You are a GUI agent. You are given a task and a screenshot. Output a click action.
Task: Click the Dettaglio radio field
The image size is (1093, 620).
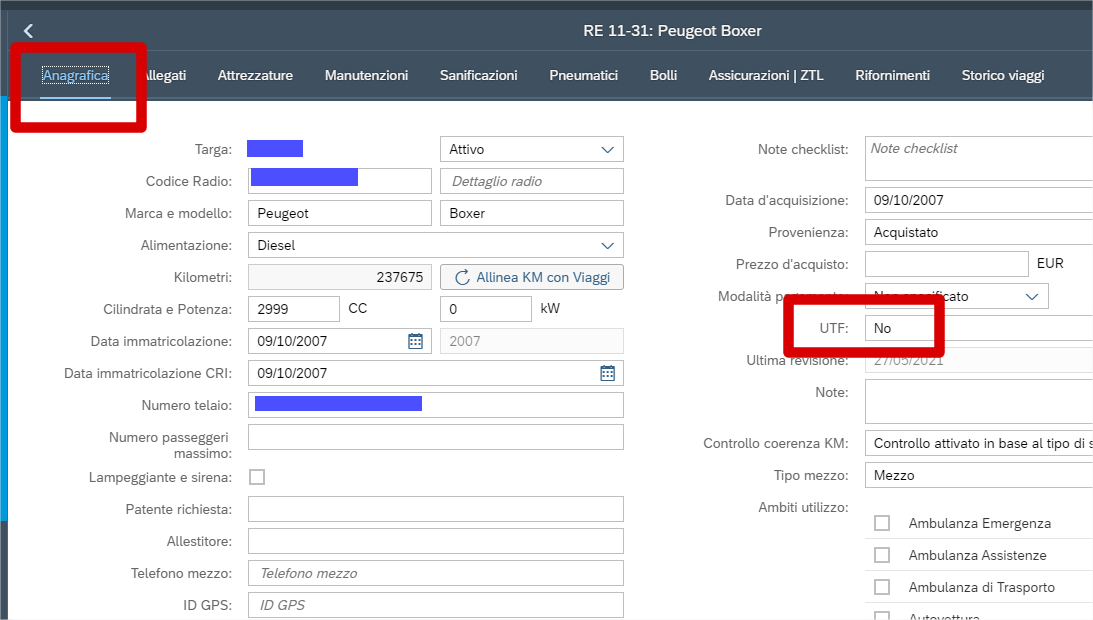tap(531, 181)
